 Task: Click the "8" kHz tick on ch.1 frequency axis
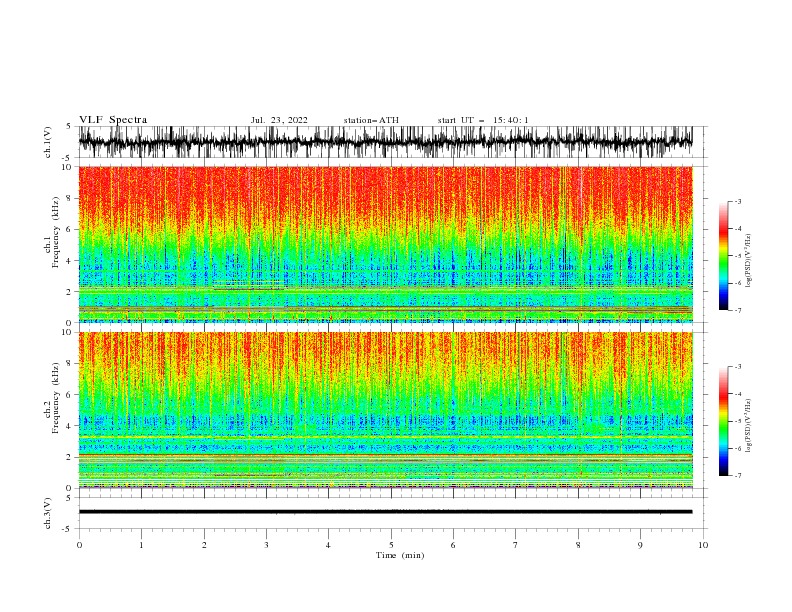click(70, 198)
